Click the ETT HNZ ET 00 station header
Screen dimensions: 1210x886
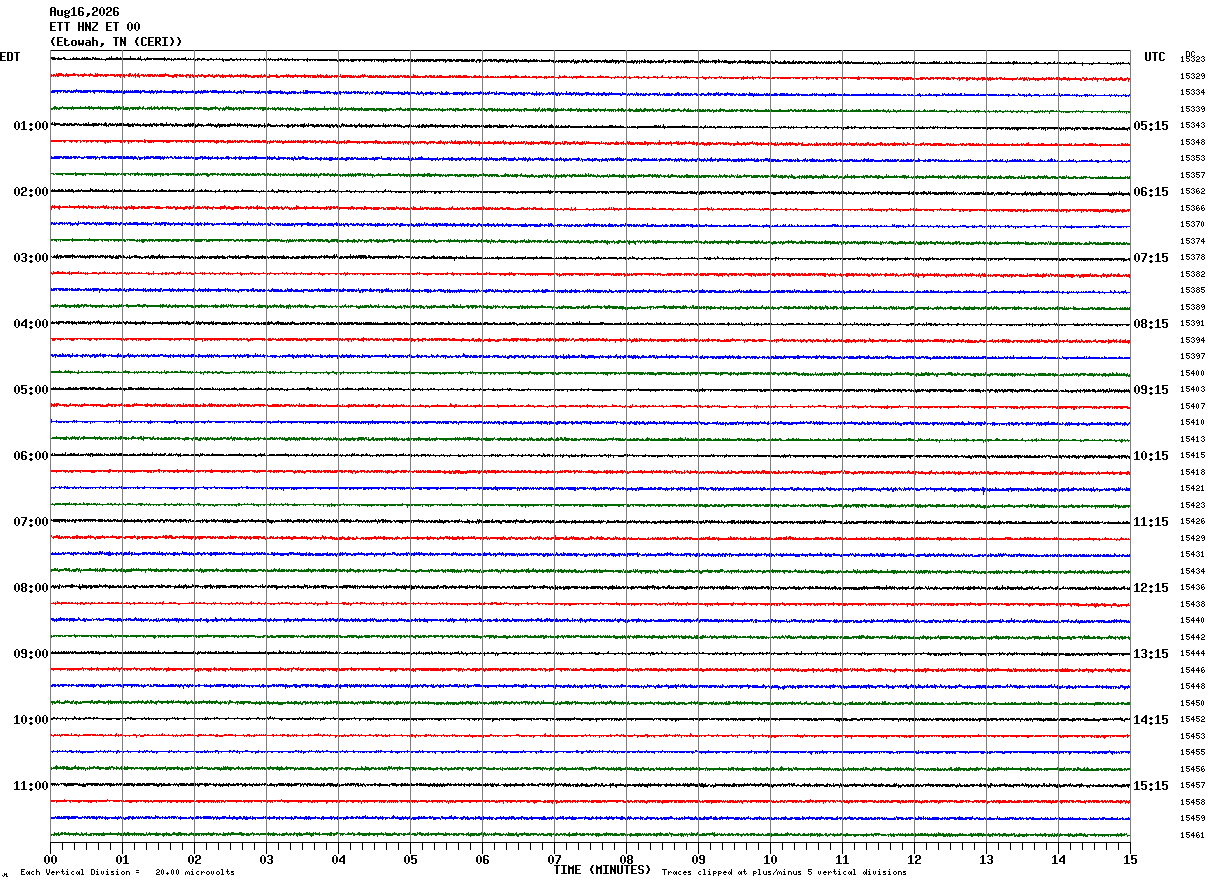click(95, 27)
